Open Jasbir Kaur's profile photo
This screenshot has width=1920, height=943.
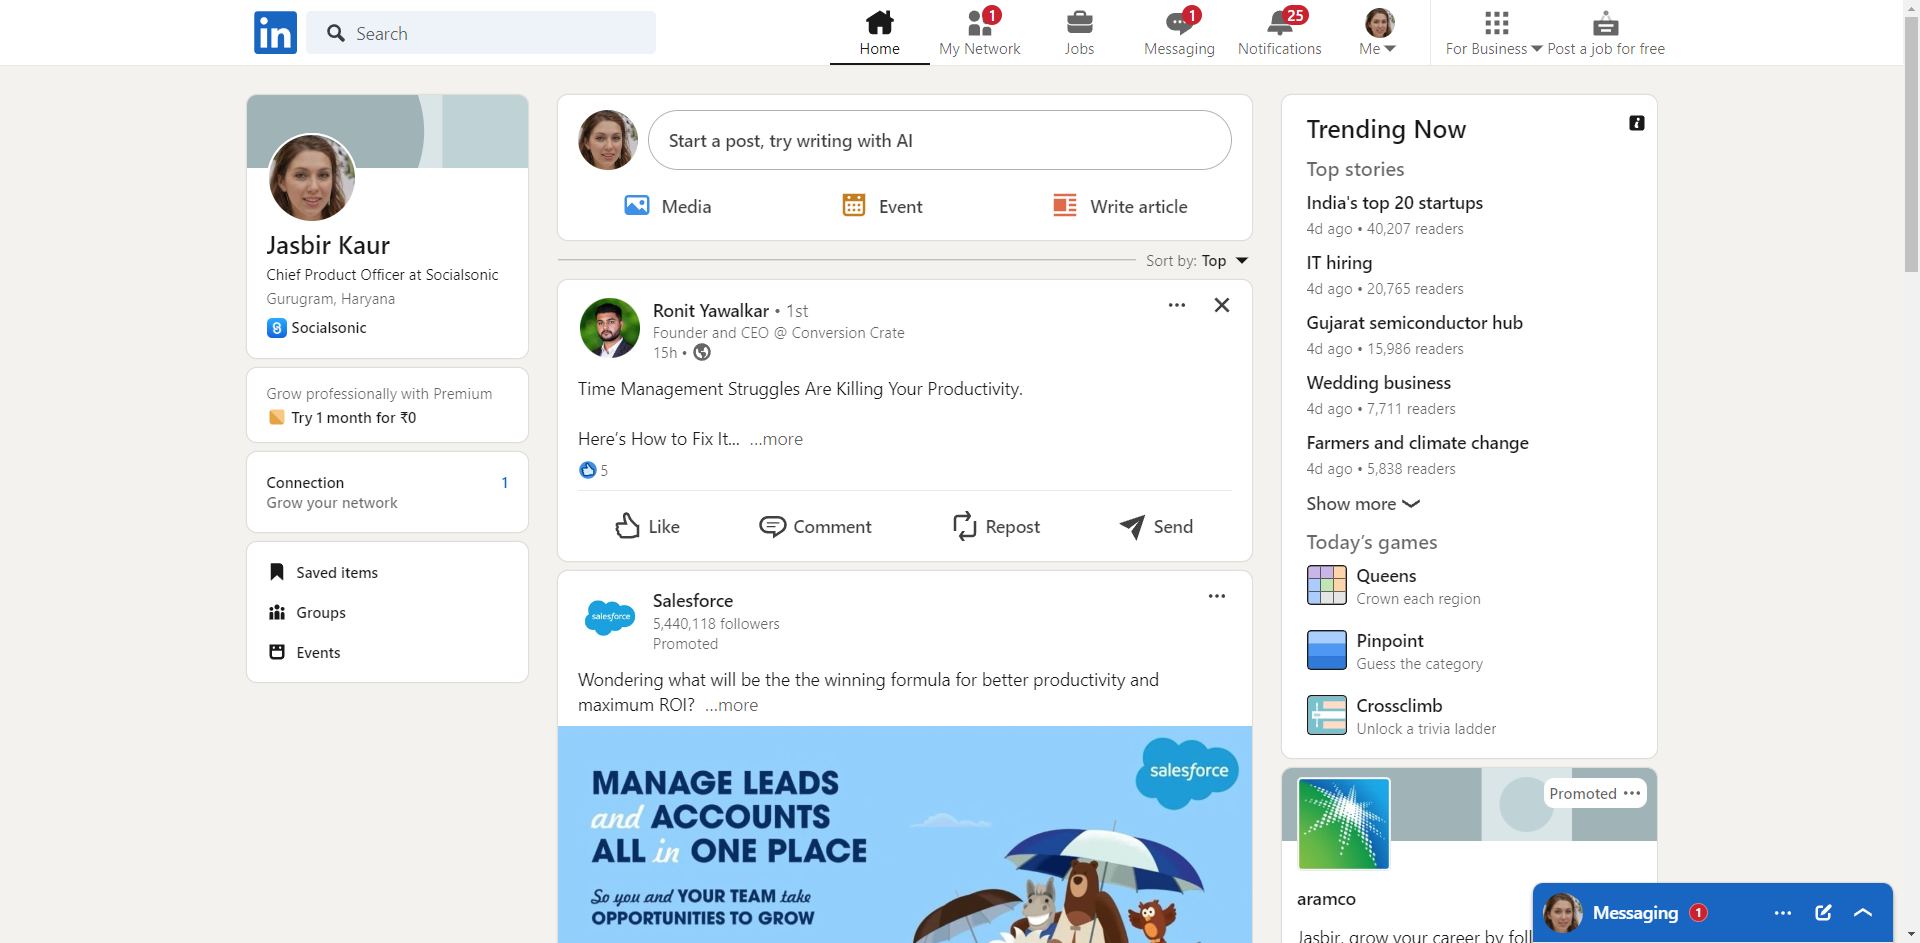coord(312,178)
